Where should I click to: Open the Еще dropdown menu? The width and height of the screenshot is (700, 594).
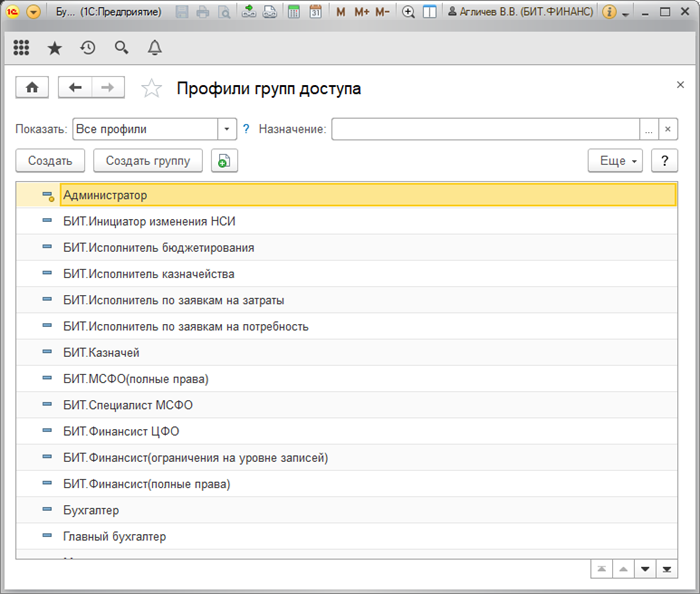click(614, 161)
